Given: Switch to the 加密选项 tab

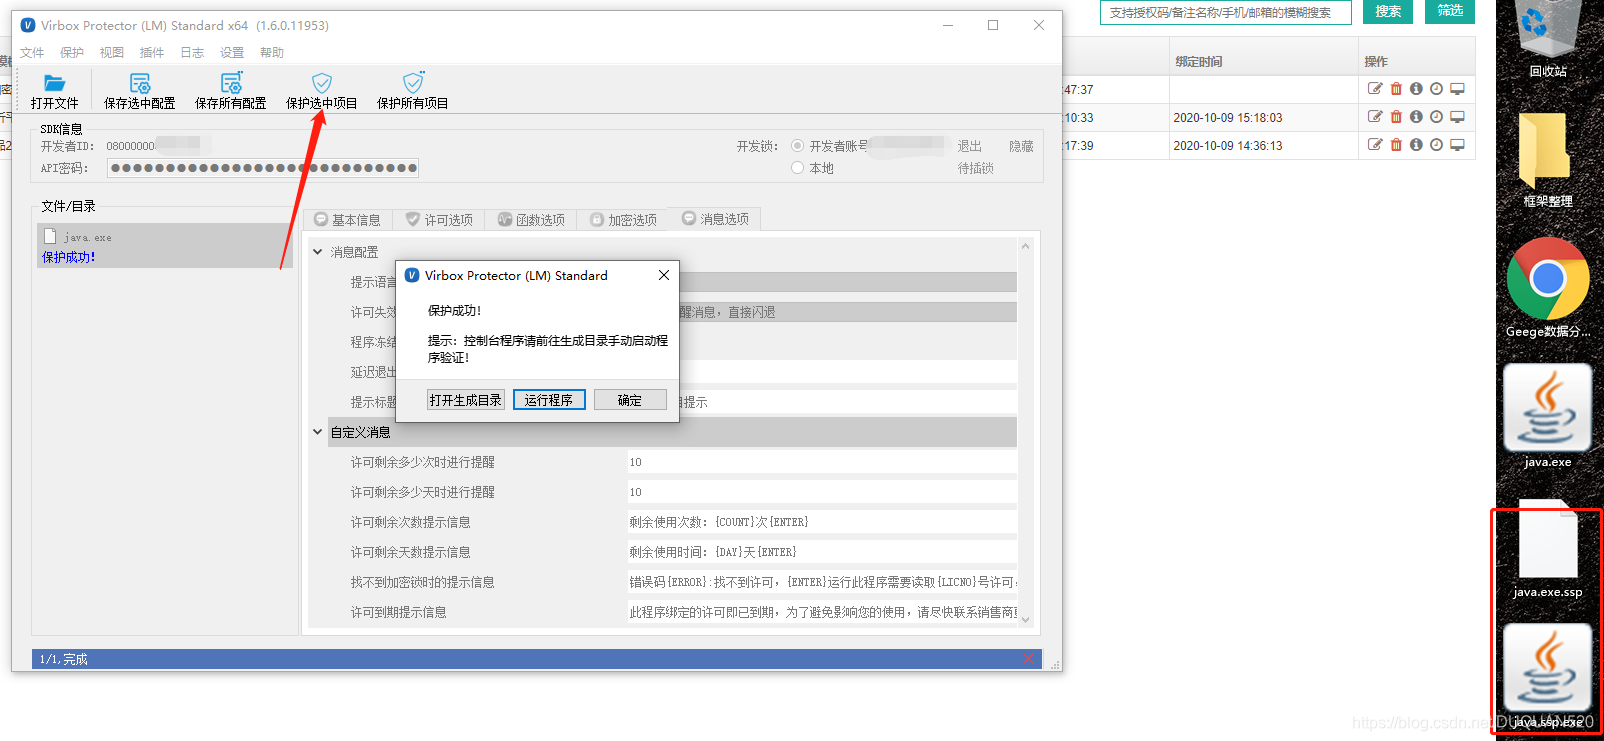Looking at the screenshot, I should click(x=623, y=220).
